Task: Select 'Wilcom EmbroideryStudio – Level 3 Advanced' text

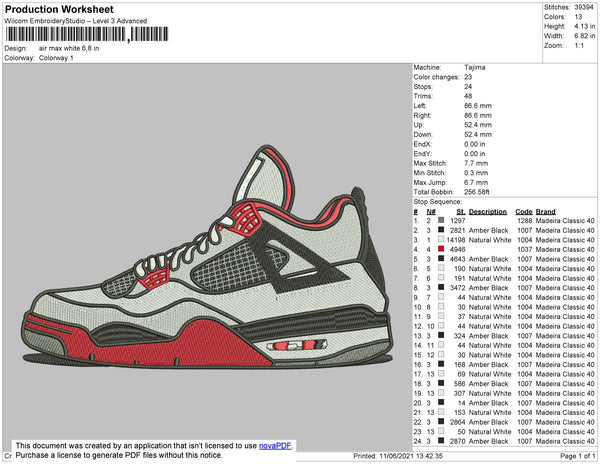Action: coord(76,21)
